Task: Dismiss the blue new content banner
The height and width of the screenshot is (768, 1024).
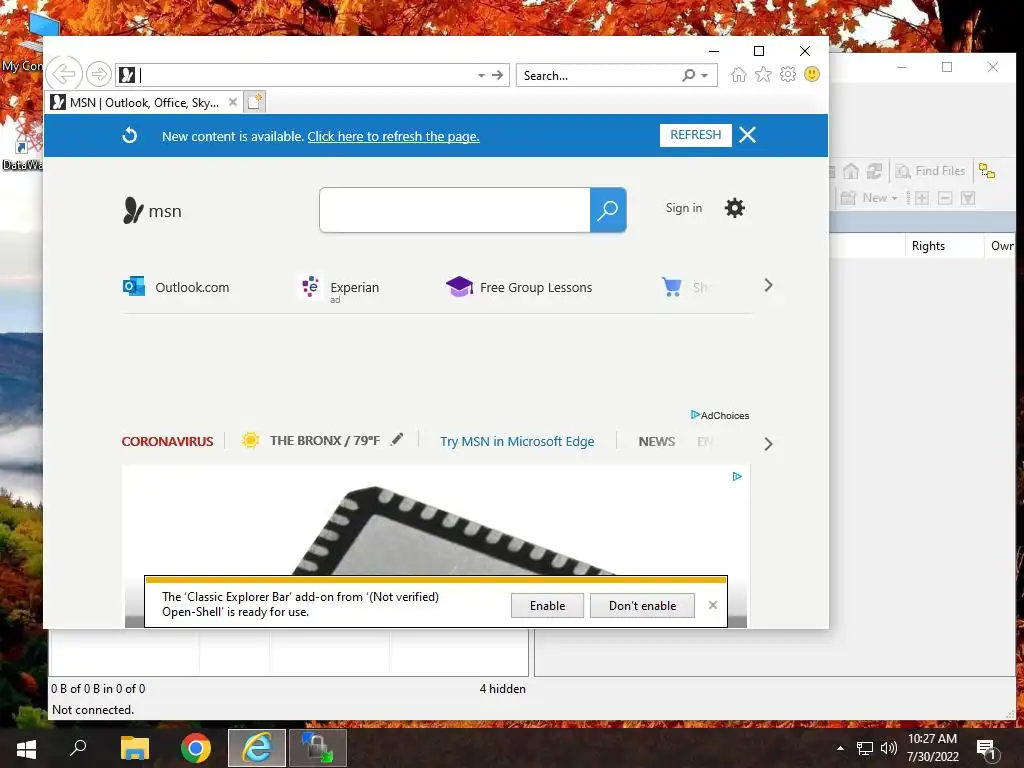Action: [748, 135]
